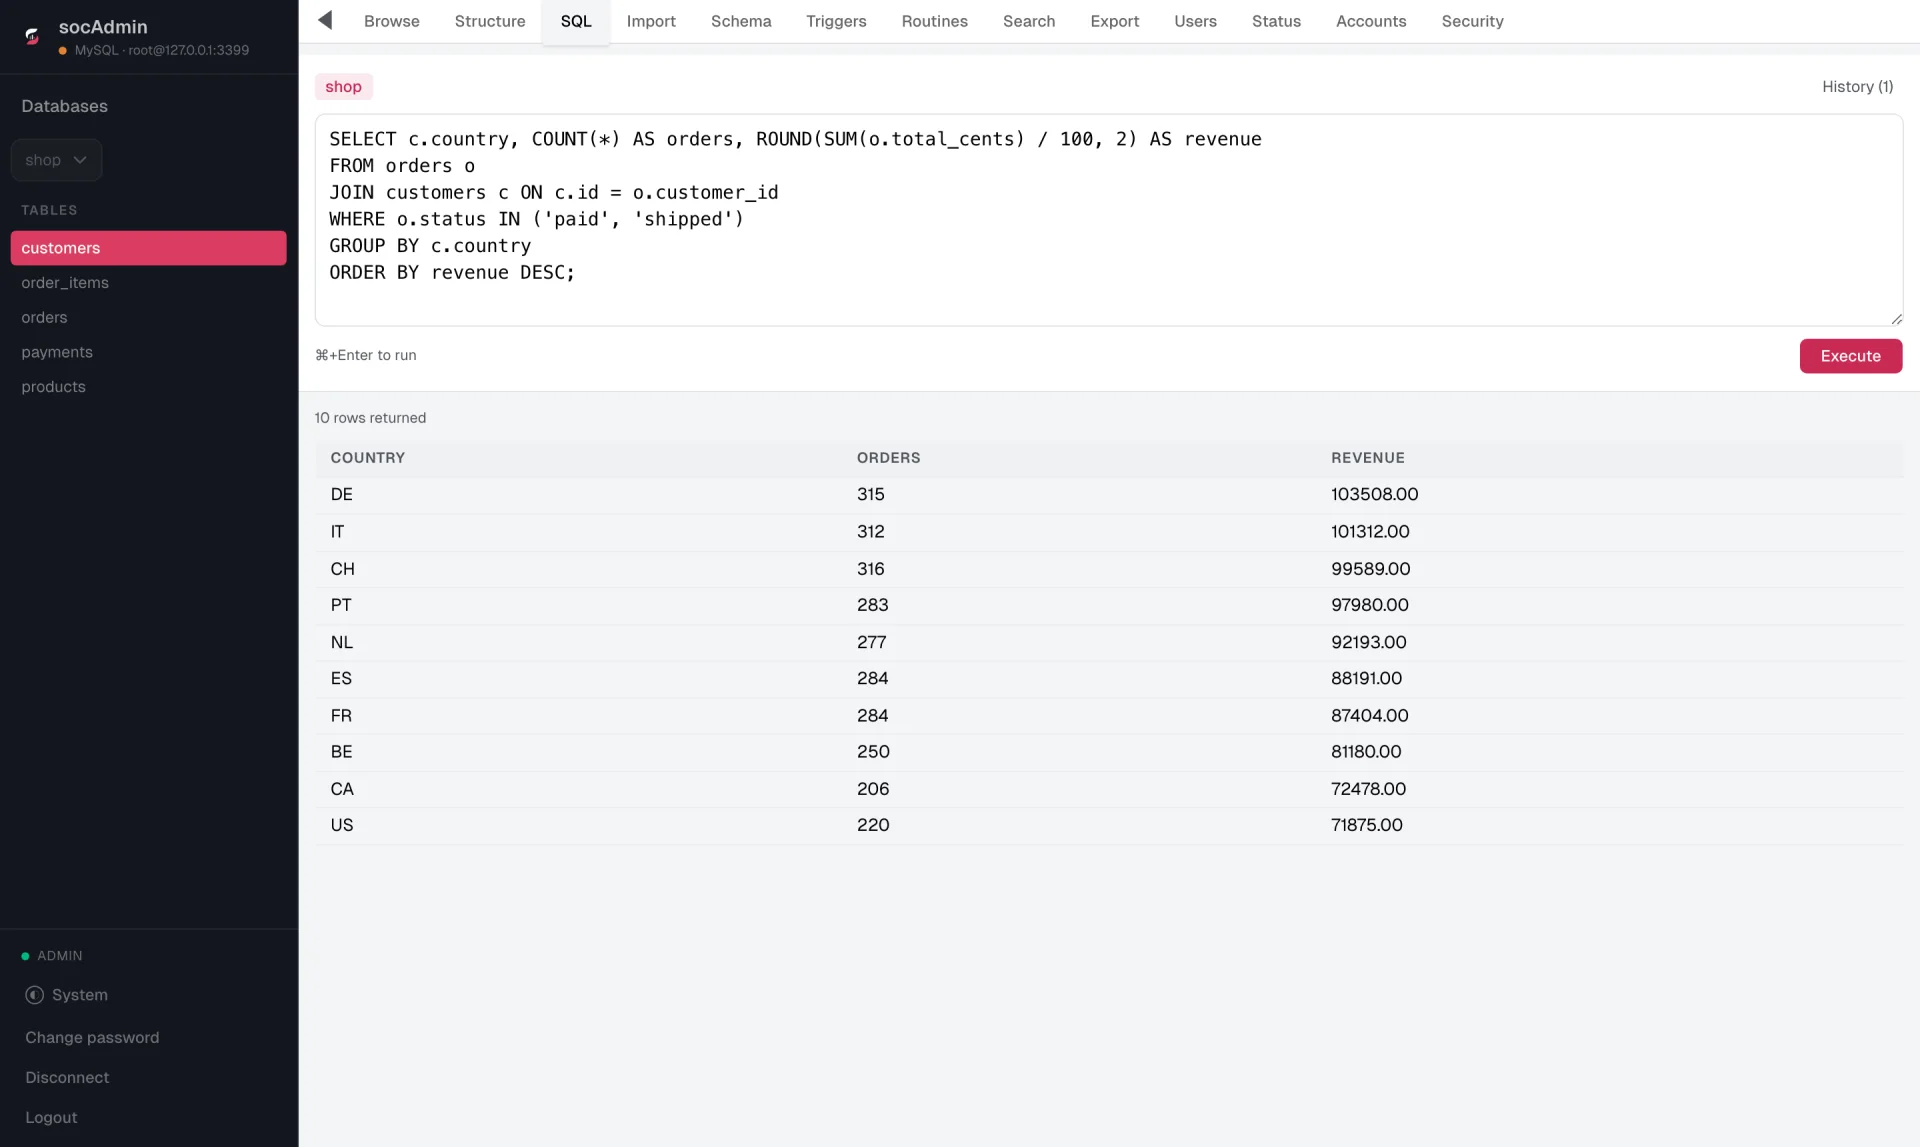Click the Databases heading

pyautogui.click(x=64, y=106)
